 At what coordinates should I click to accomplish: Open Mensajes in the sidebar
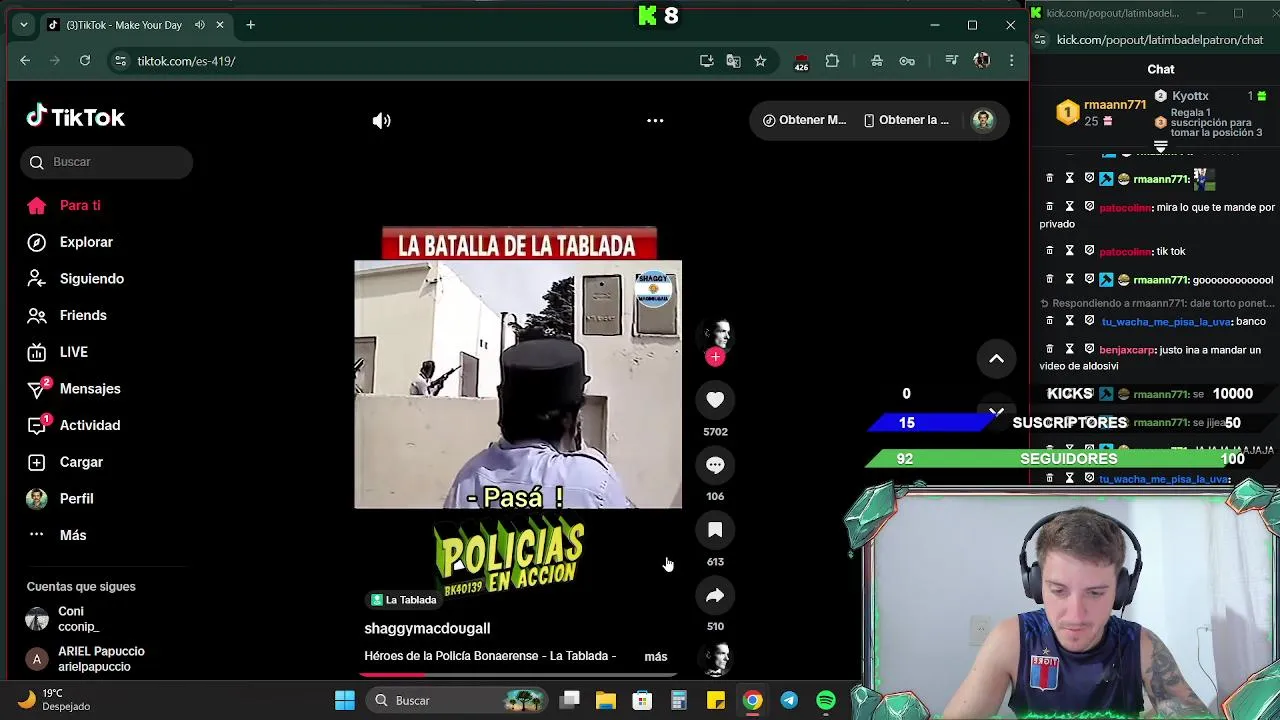coord(90,389)
